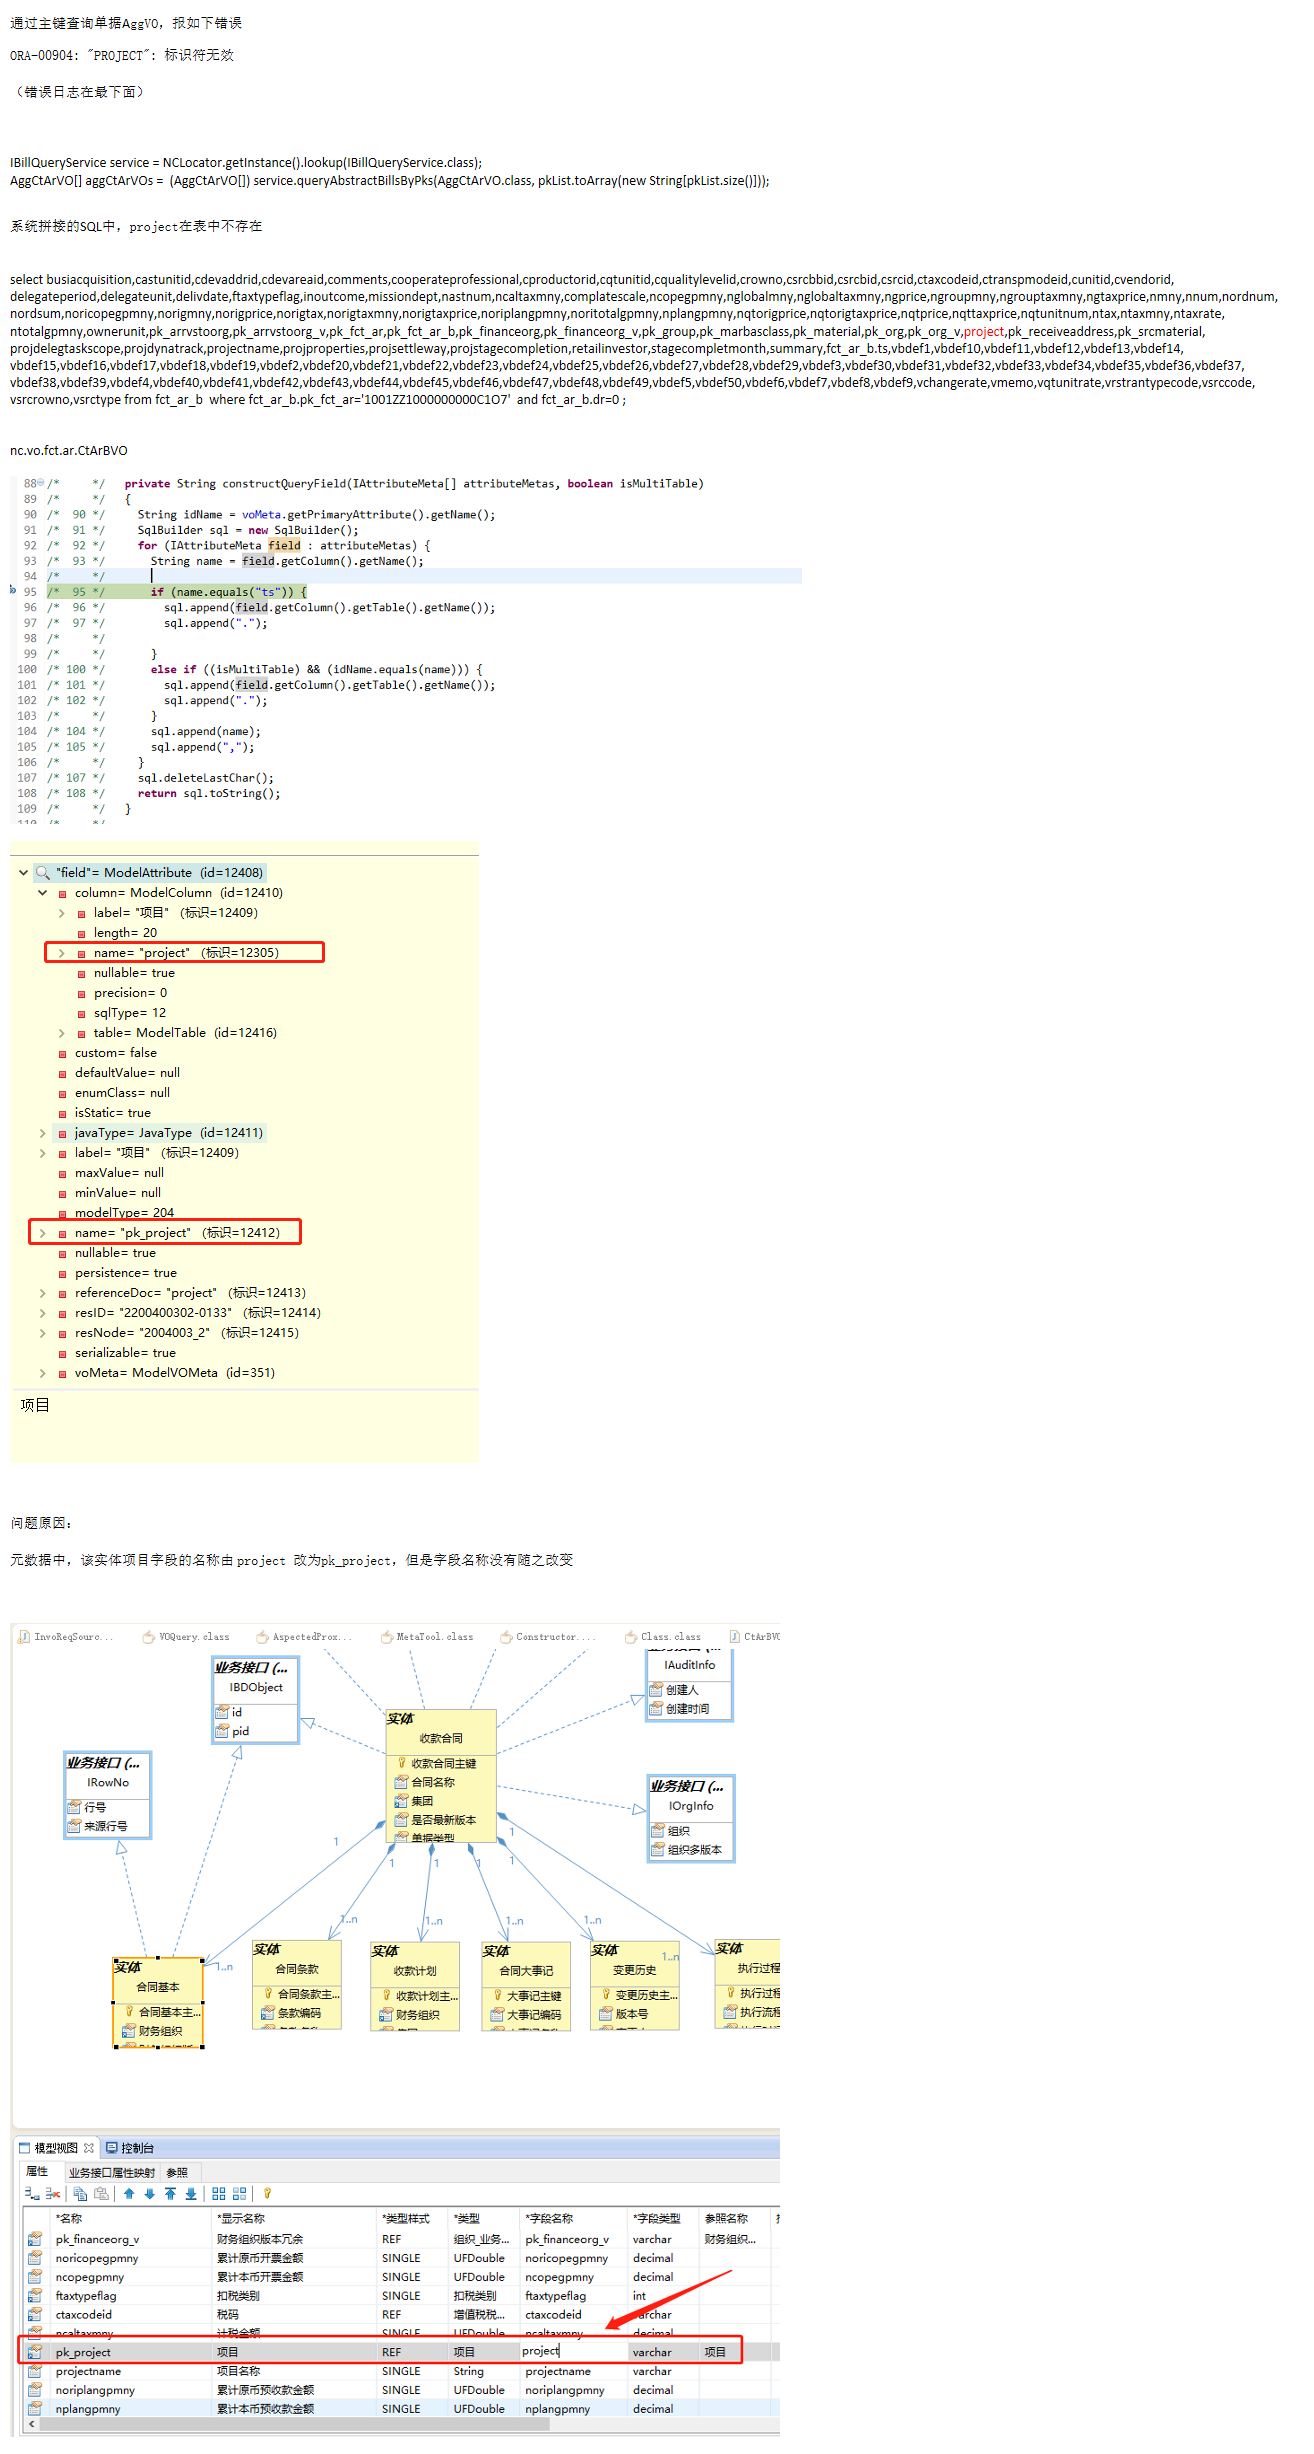Image resolution: width=1314 pixels, height=2454 pixels.
Task: Close the 模型视图 view with its X icon
Action: [x=89, y=2147]
